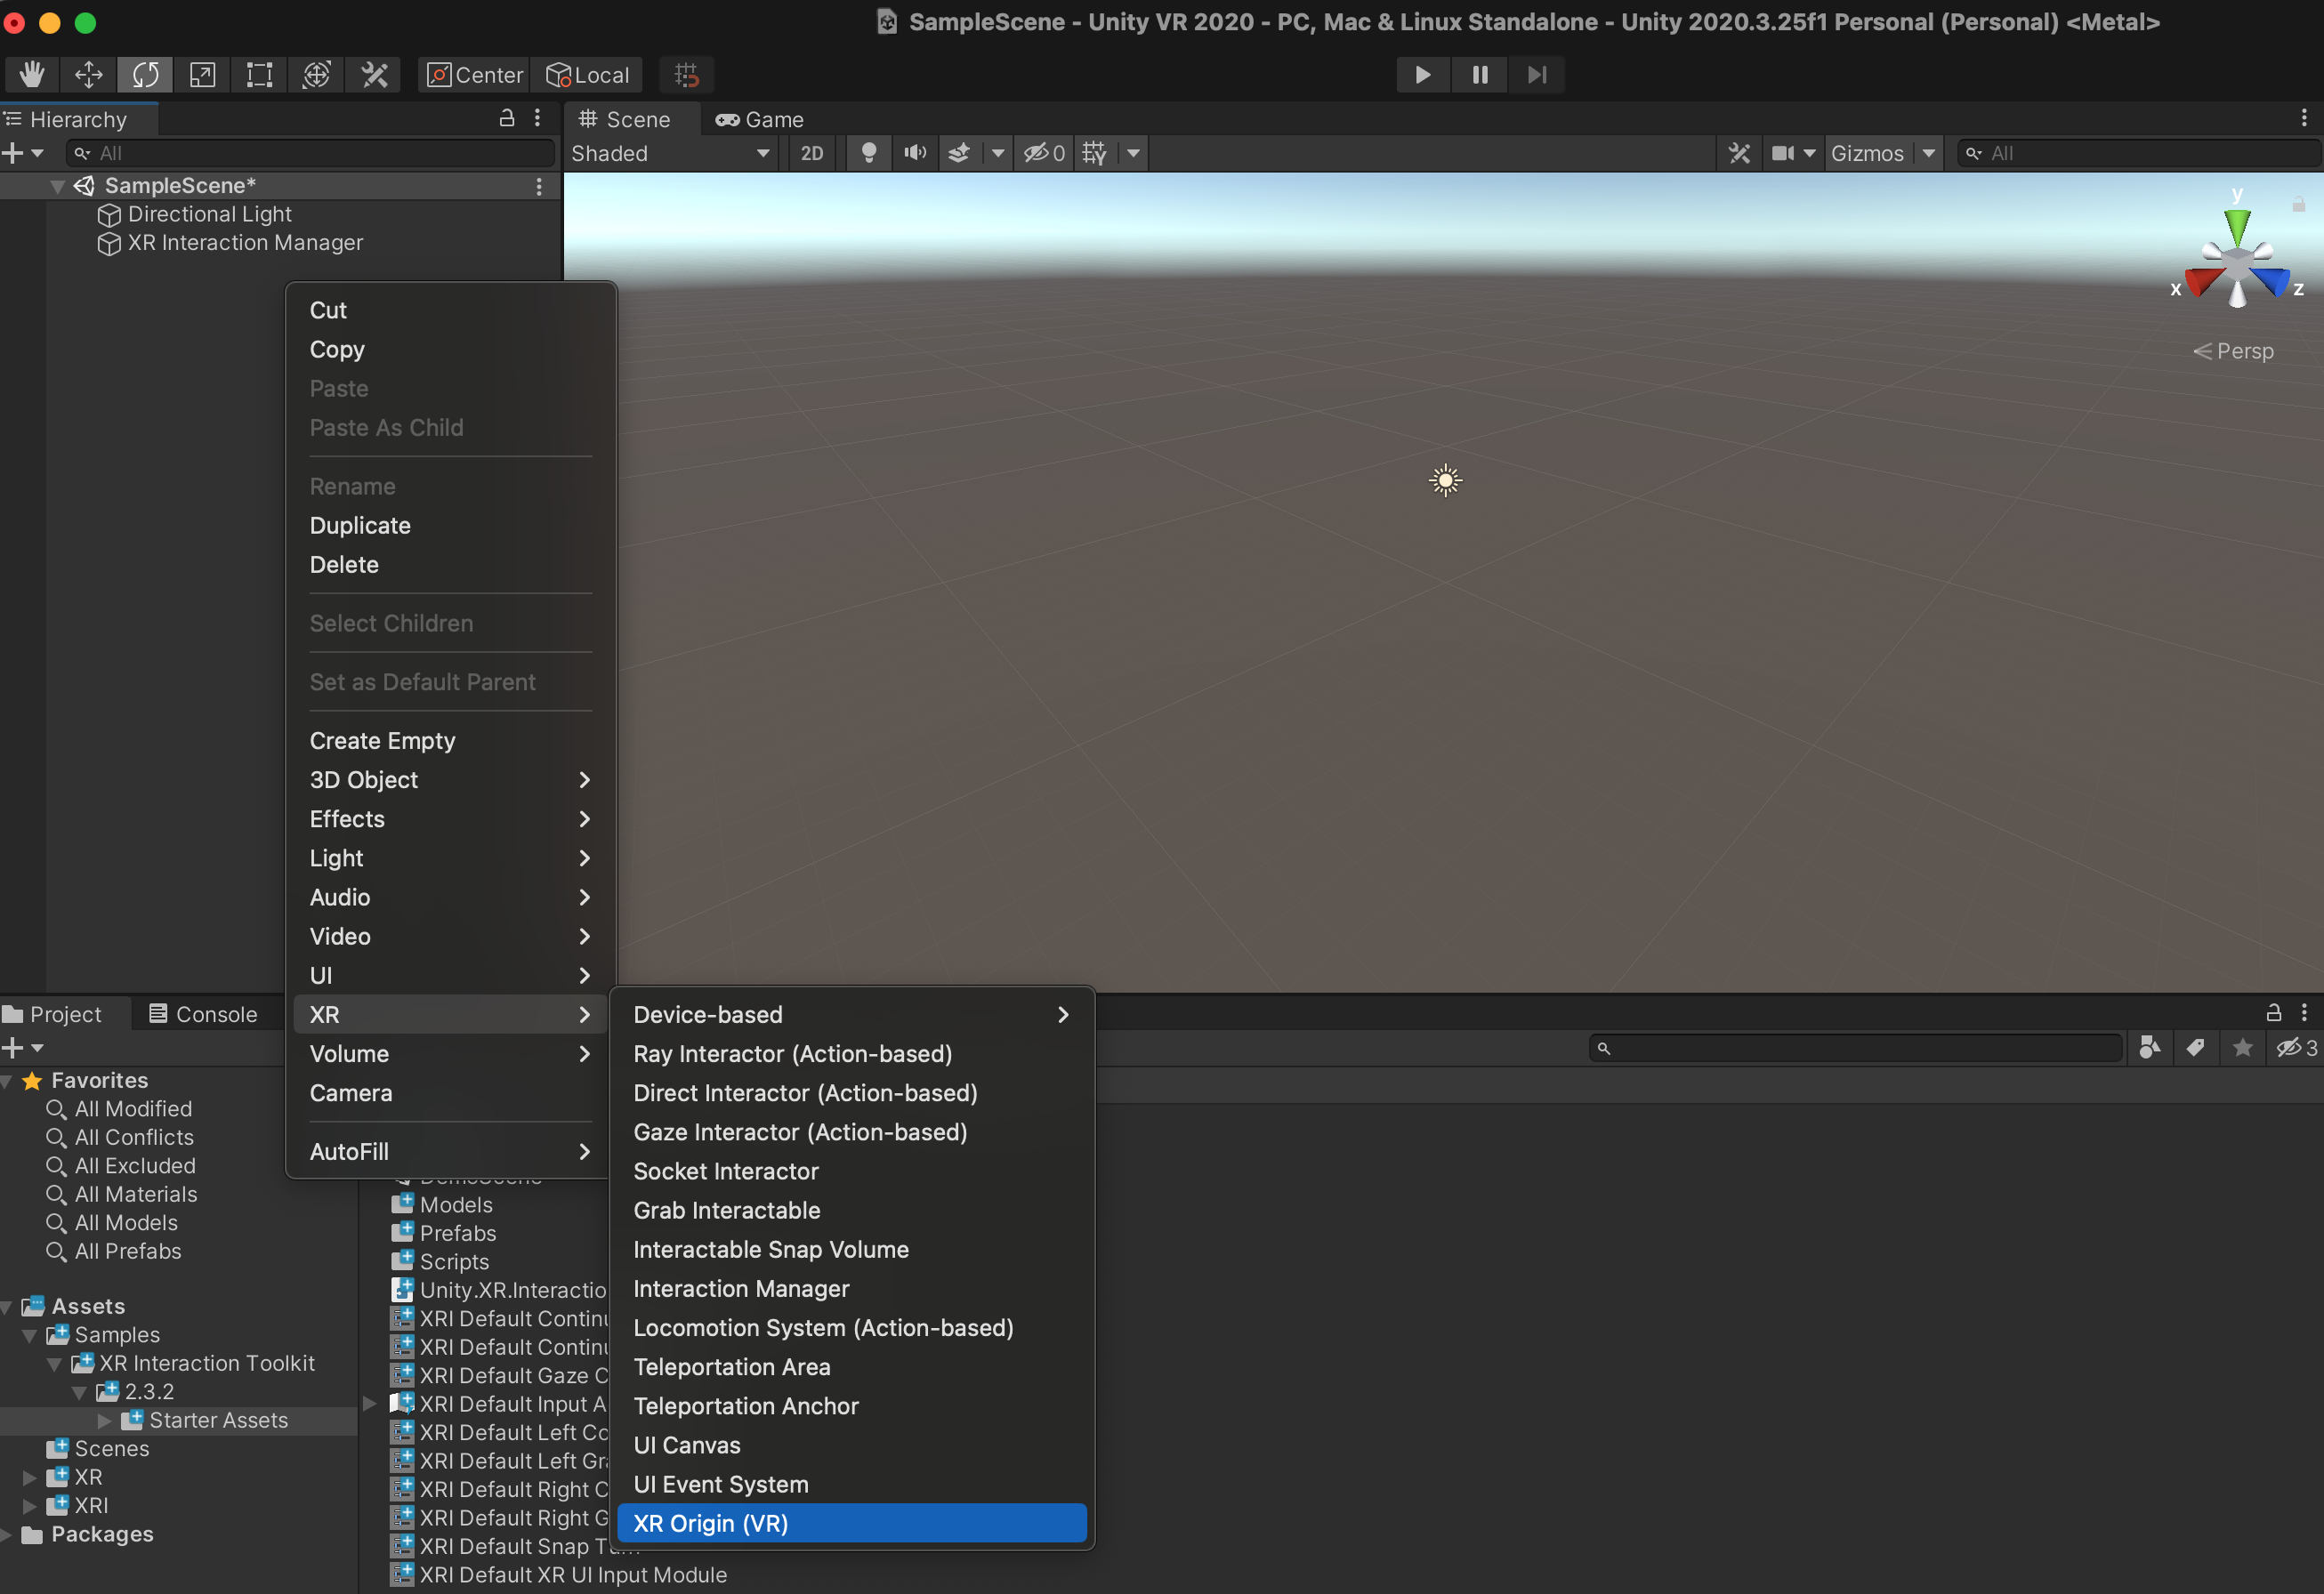The height and width of the screenshot is (1594, 2324).
Task: Select the Scale tool
Action: [203, 75]
